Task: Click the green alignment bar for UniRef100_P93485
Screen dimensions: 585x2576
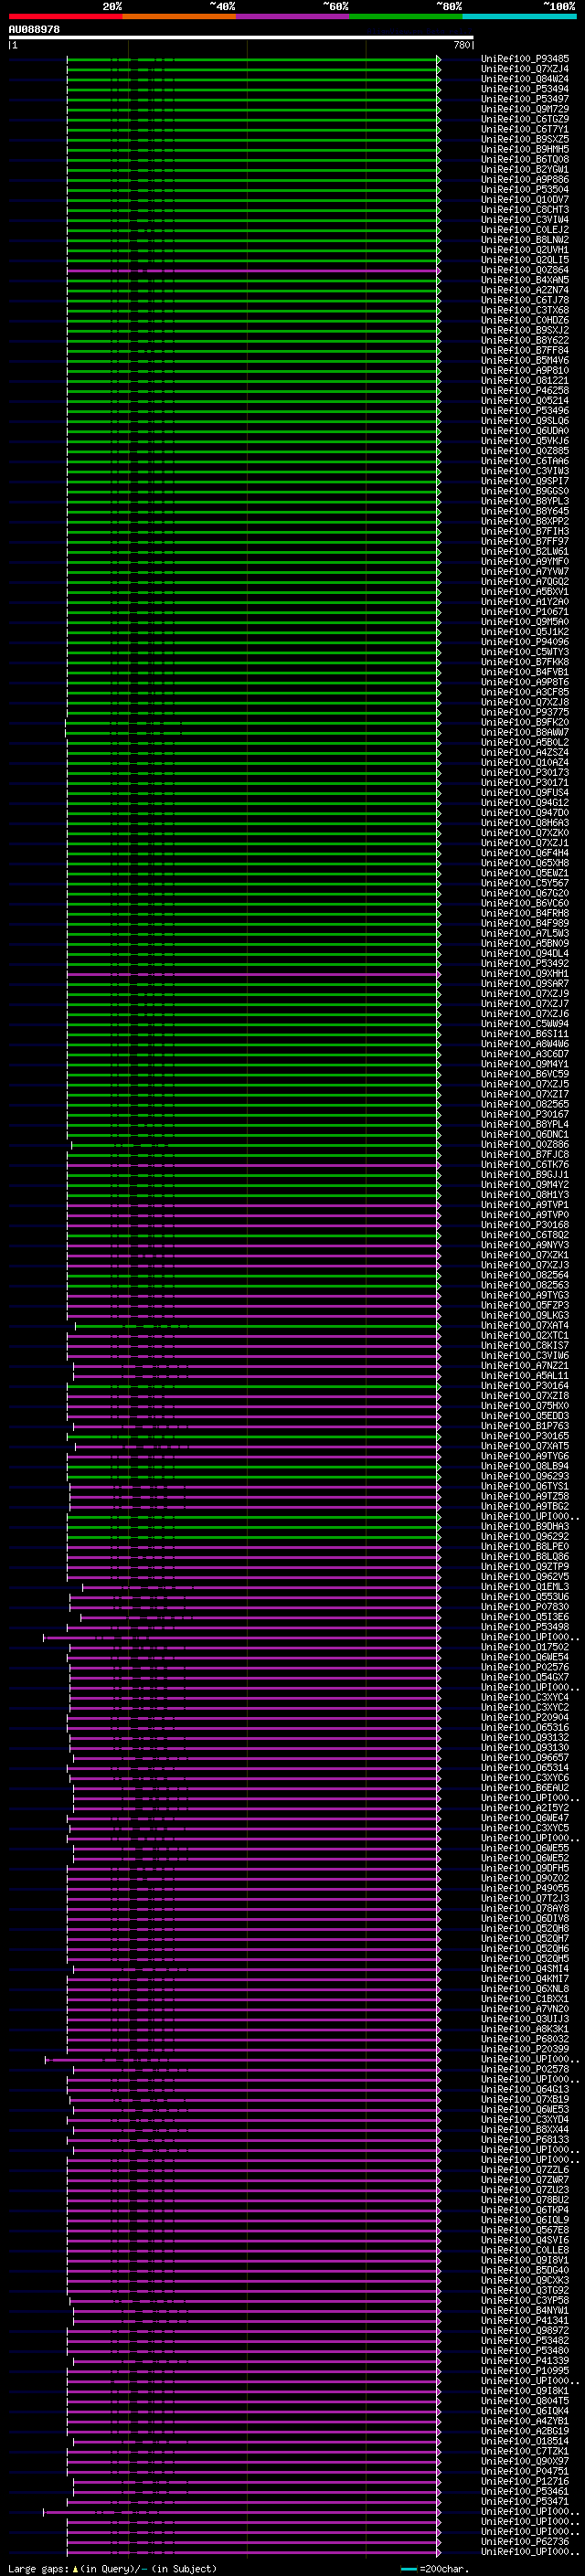Action: (x=253, y=59)
